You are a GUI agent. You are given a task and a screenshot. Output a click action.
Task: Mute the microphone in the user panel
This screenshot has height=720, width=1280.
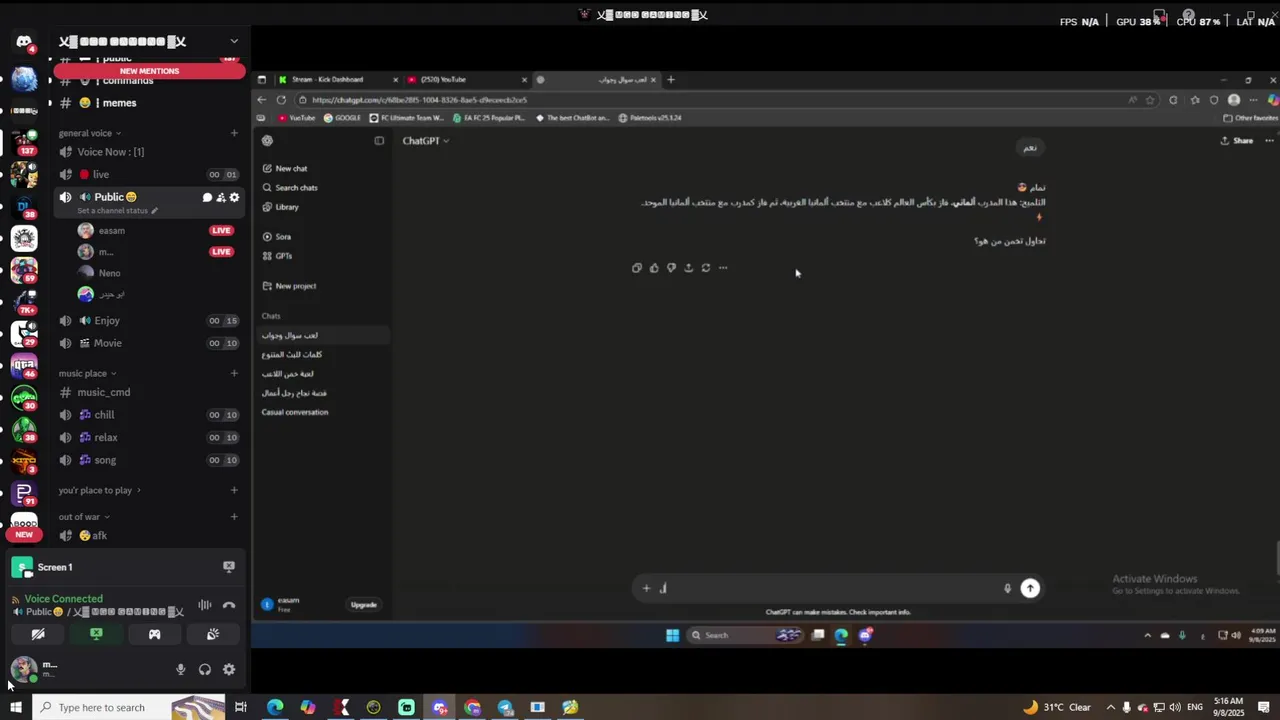click(x=181, y=670)
